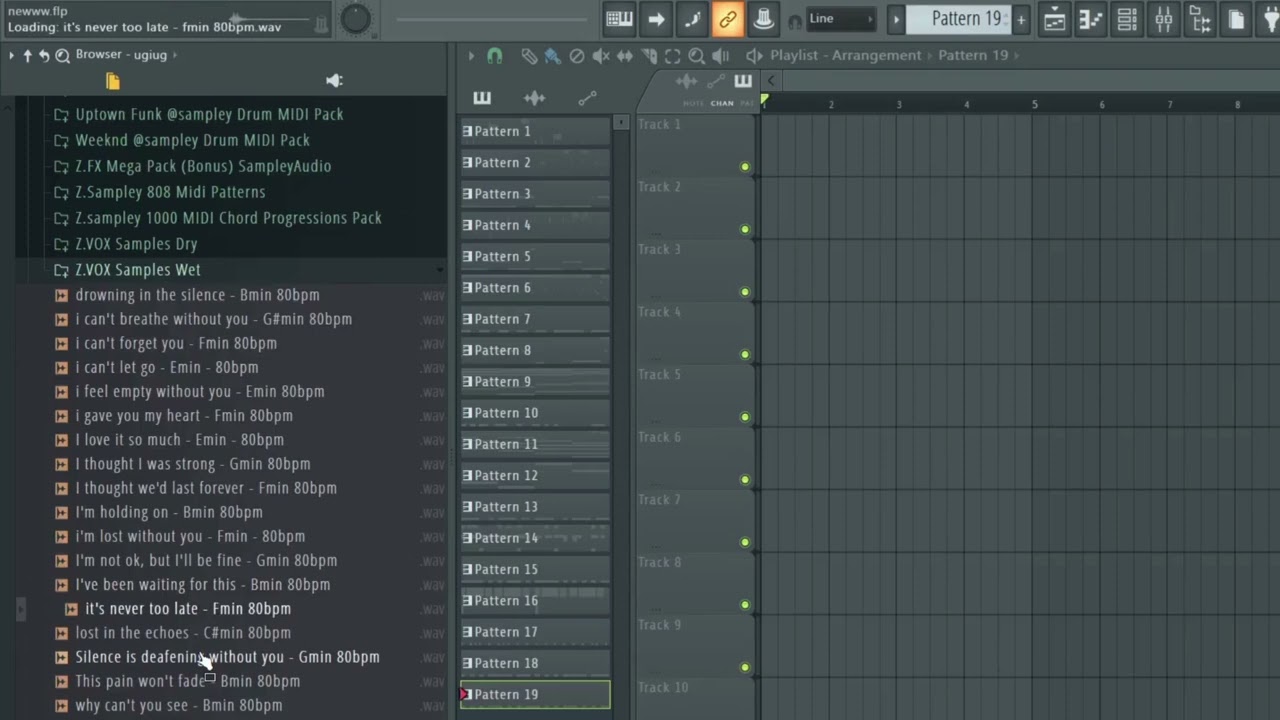Select Pattern 7 in picker

535,319
